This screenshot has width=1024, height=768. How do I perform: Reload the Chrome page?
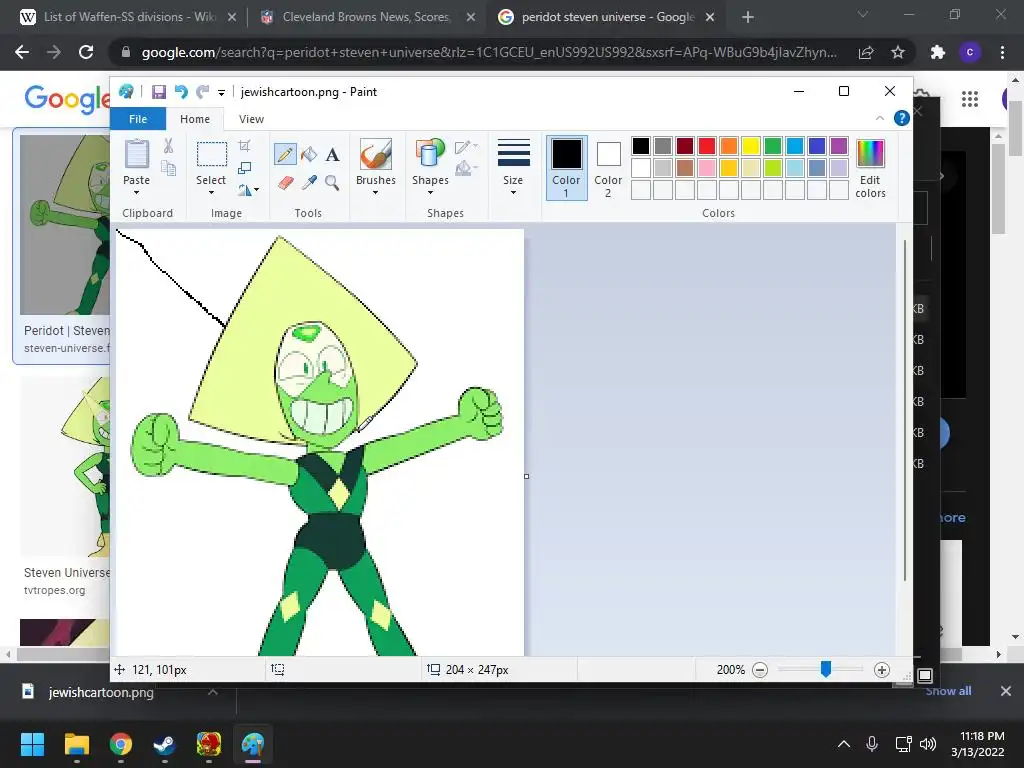[x=86, y=52]
